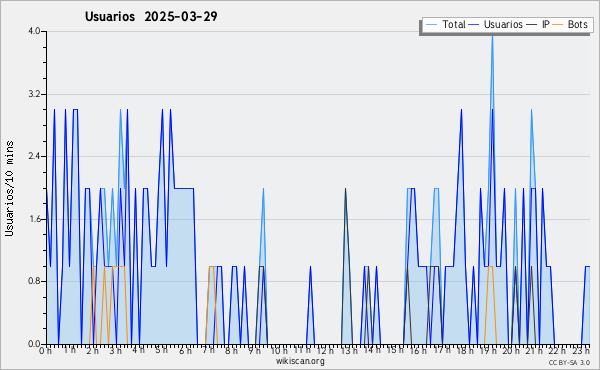Select the 'Total' legend entry

445,24
